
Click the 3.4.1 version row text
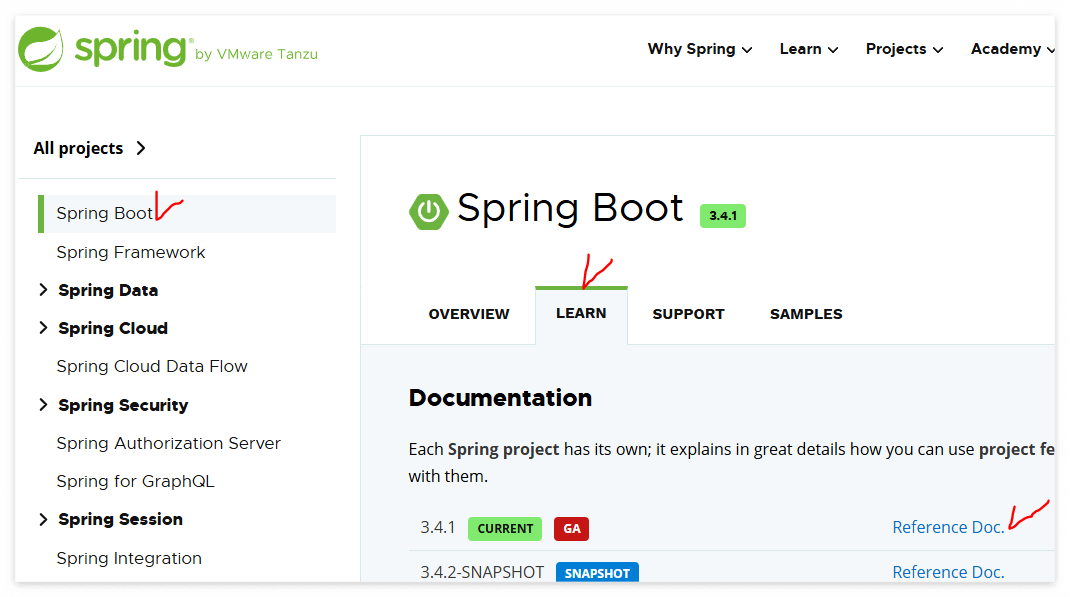pos(437,527)
